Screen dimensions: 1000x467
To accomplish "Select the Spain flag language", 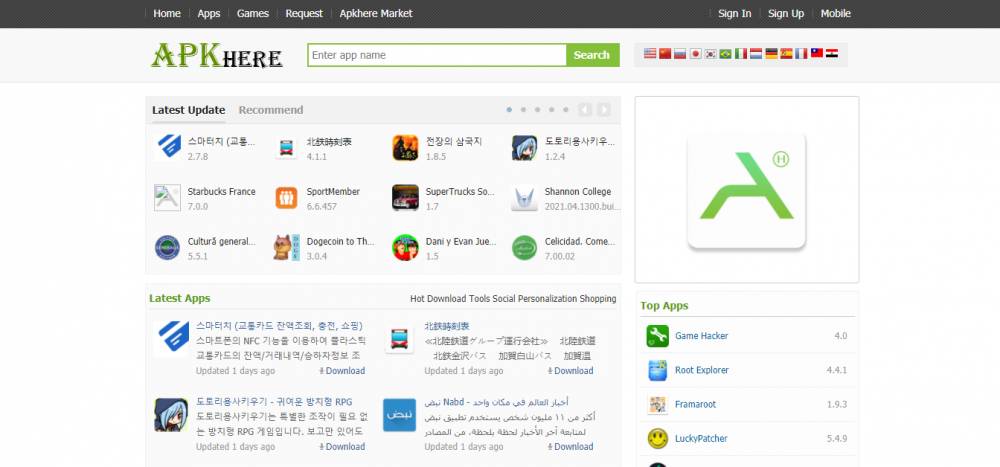I will (x=786, y=54).
